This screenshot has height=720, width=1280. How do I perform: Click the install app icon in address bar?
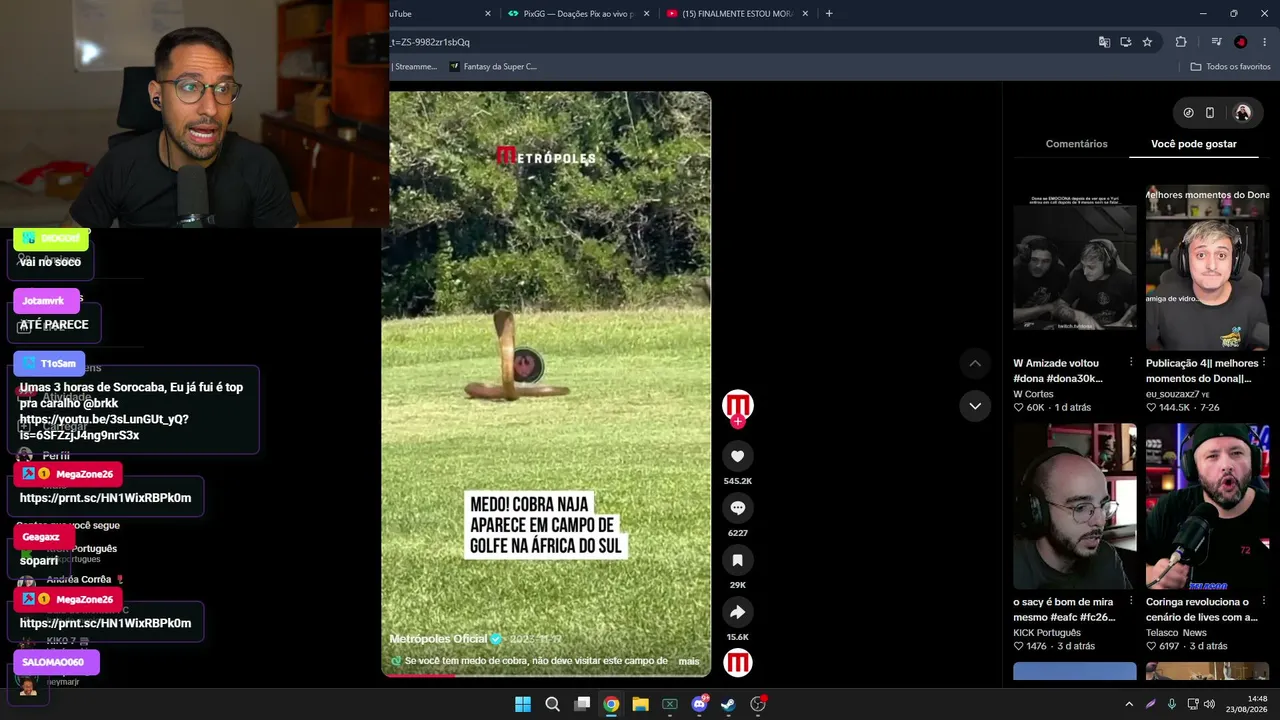click(x=1126, y=42)
